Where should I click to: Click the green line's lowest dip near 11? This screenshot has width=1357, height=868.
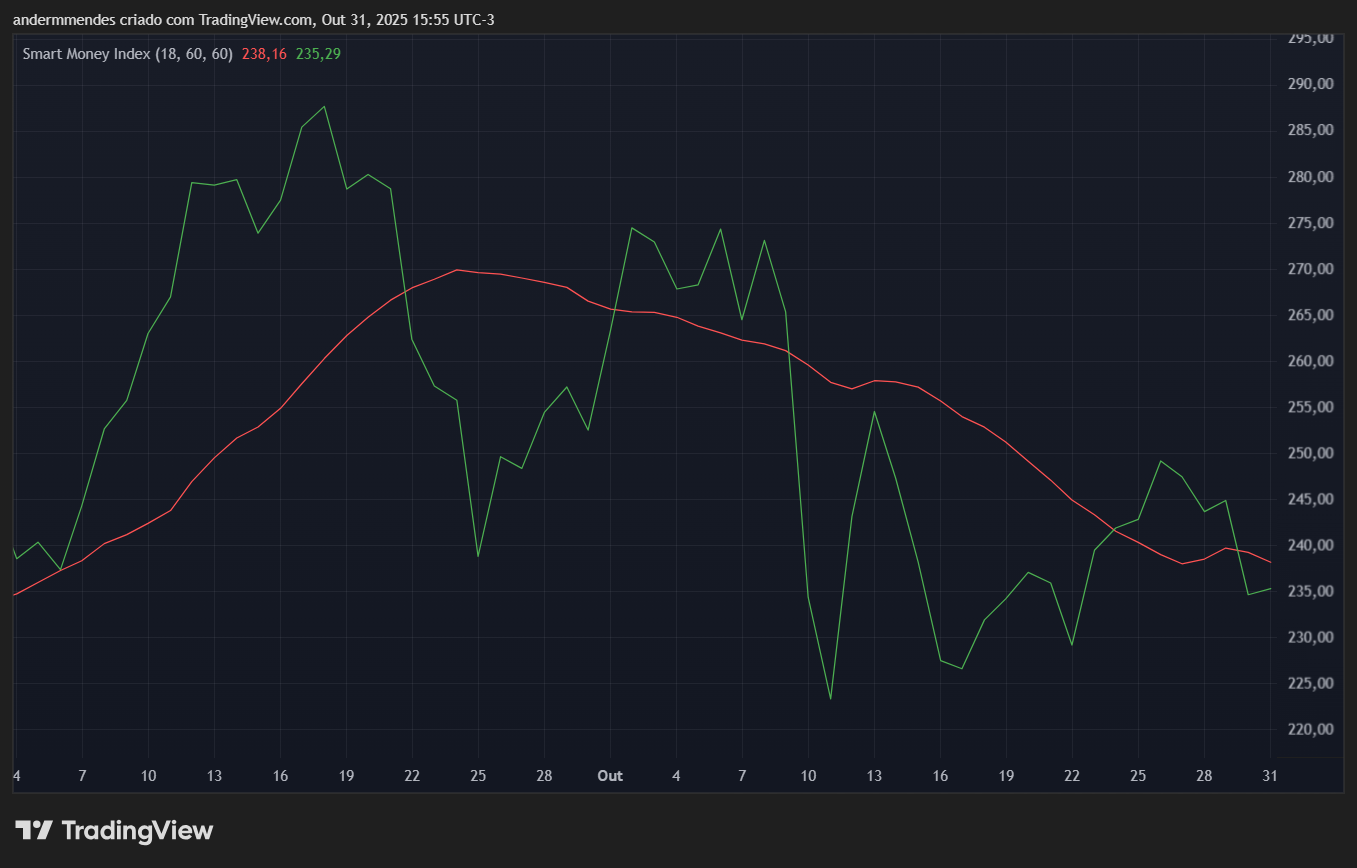pos(832,697)
